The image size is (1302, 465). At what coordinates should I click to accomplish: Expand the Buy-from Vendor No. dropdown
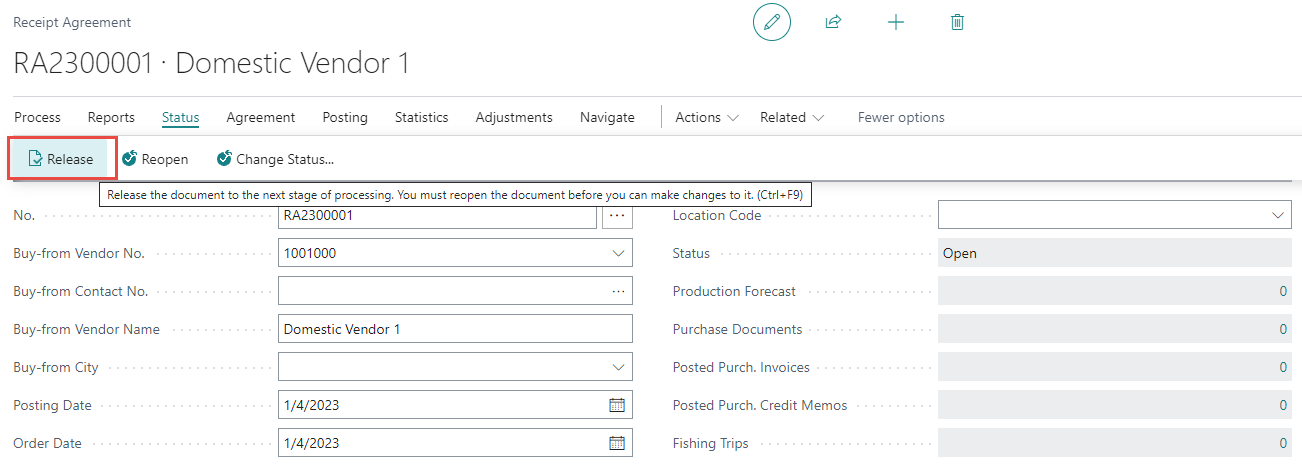[x=617, y=253]
